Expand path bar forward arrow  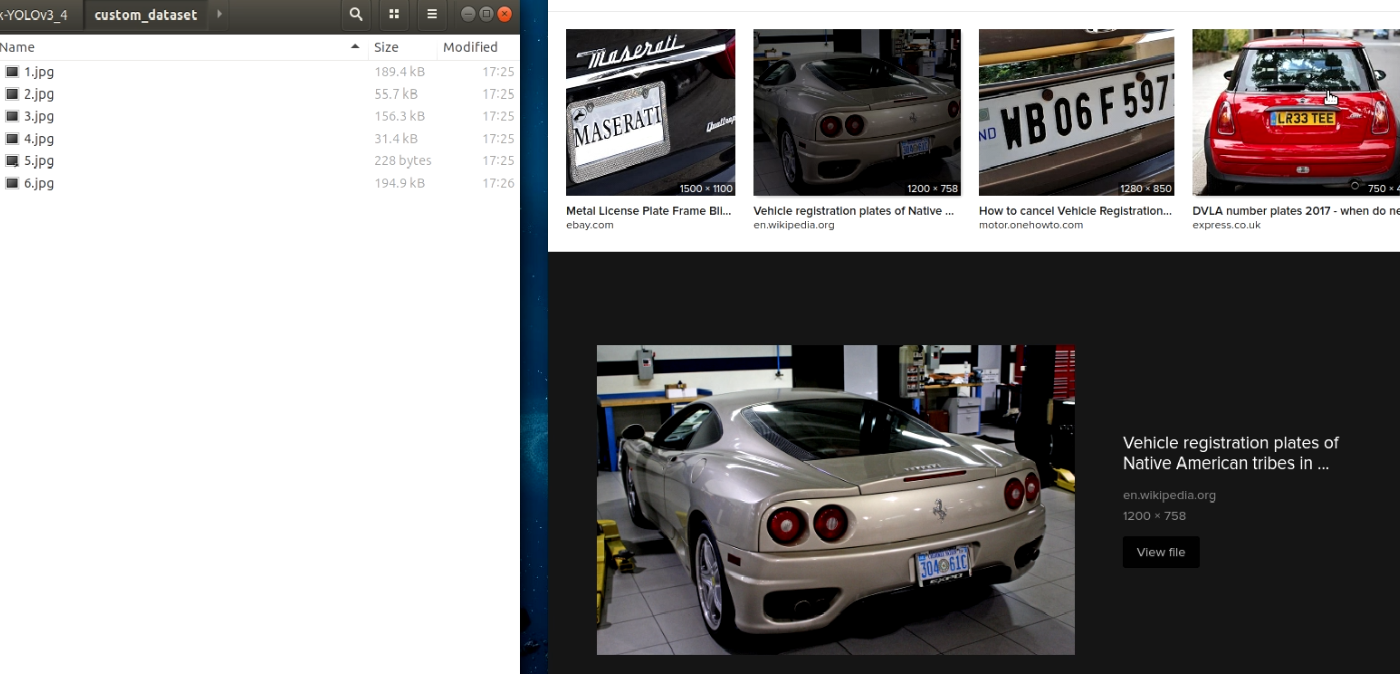pyautogui.click(x=219, y=14)
